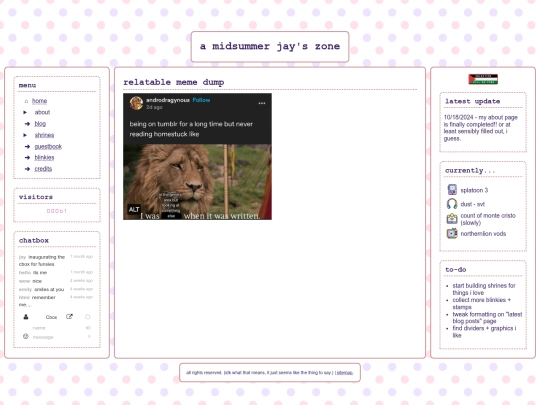Screen dimensions: 540x405
Task: Expand the about submenu triangle
Action: coord(25,112)
